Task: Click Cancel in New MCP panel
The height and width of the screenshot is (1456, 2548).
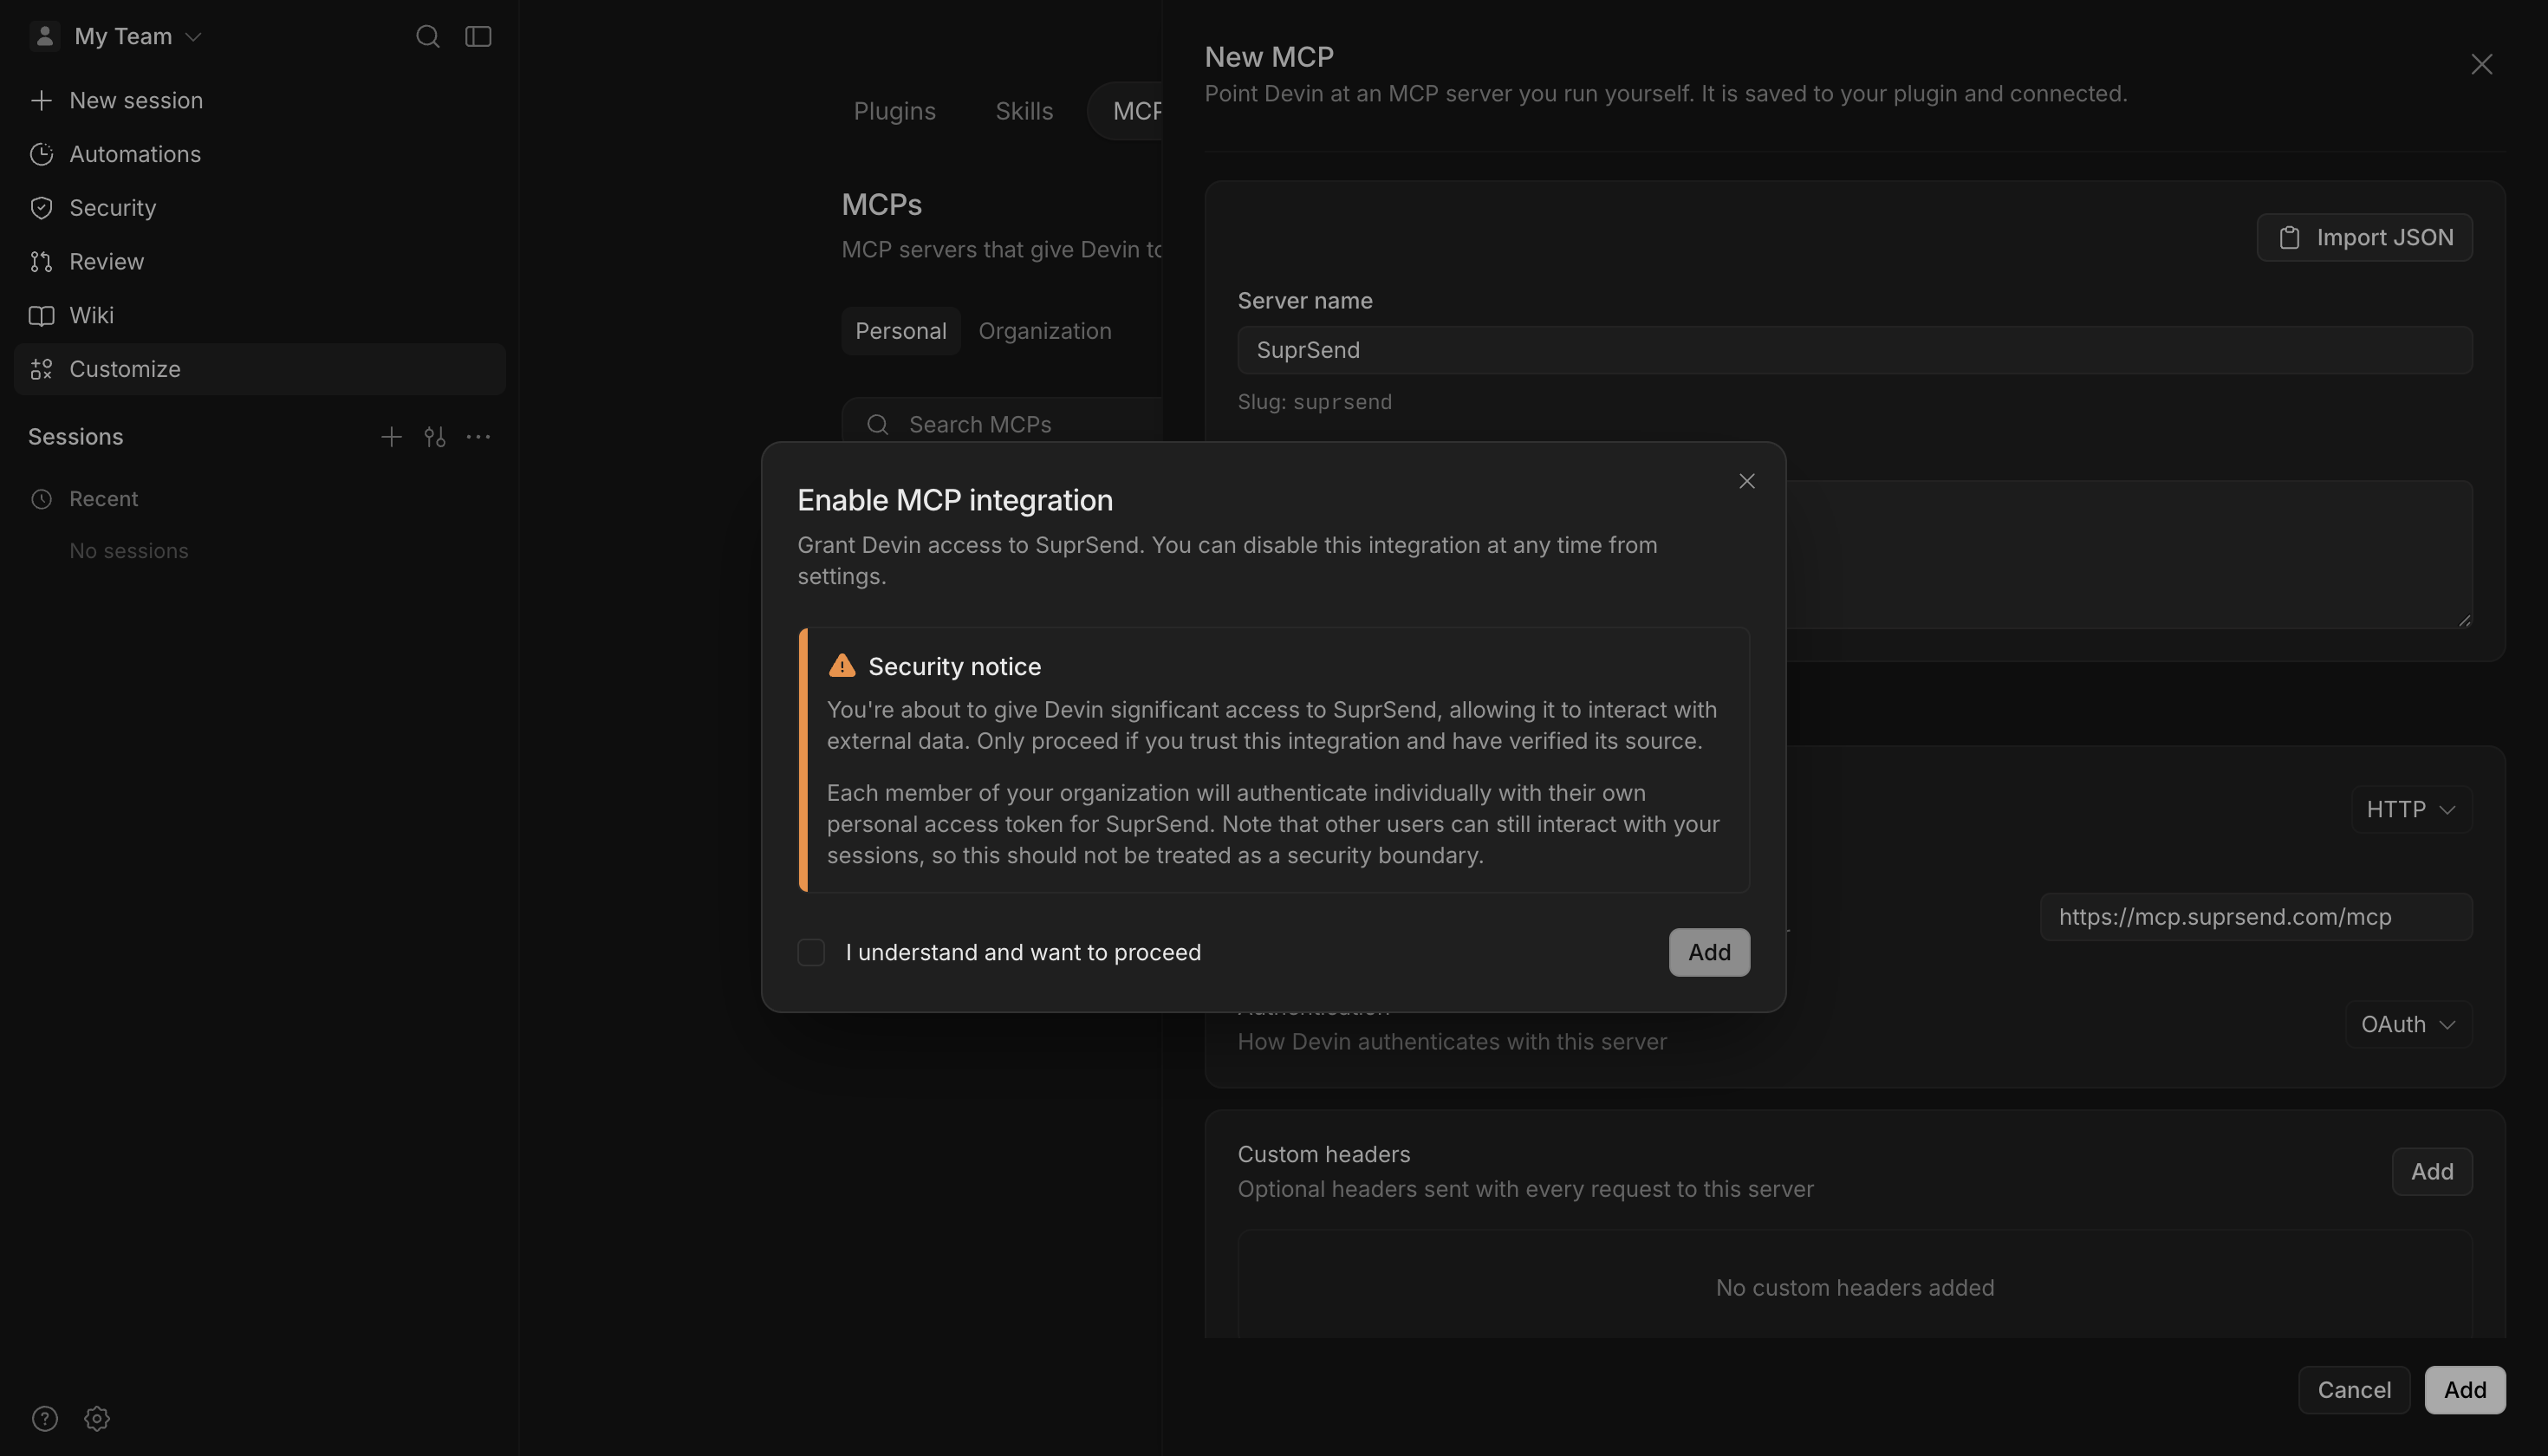Action: click(2354, 1390)
